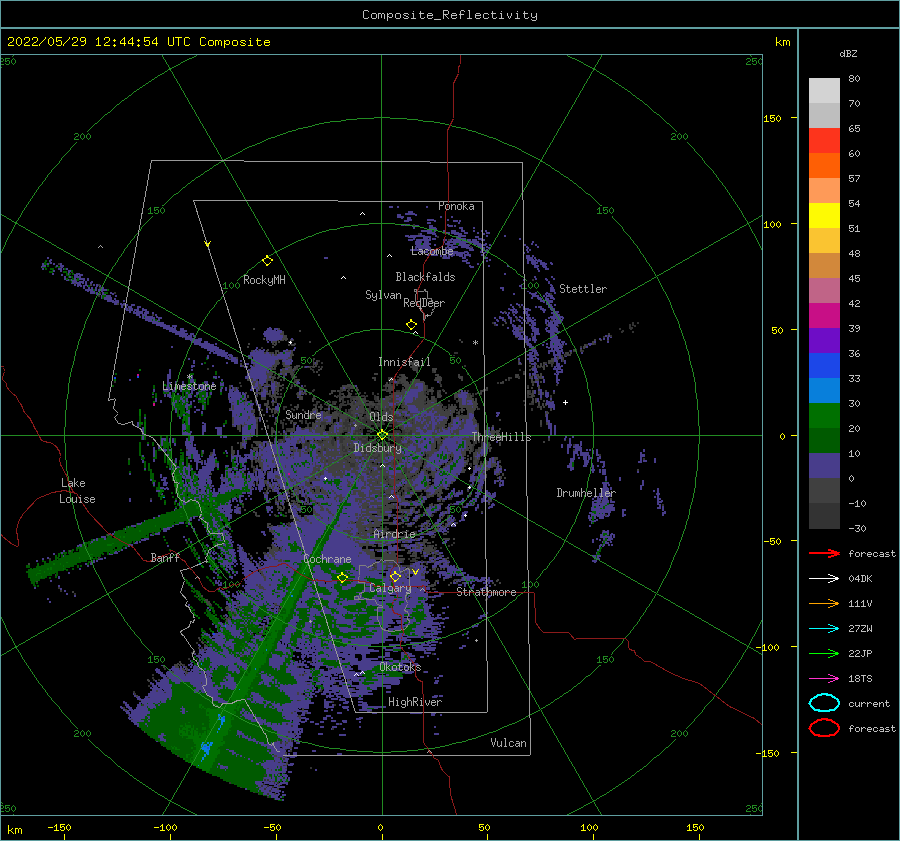
Task: Click the red forecast arrow in legend
Action: click(824, 553)
